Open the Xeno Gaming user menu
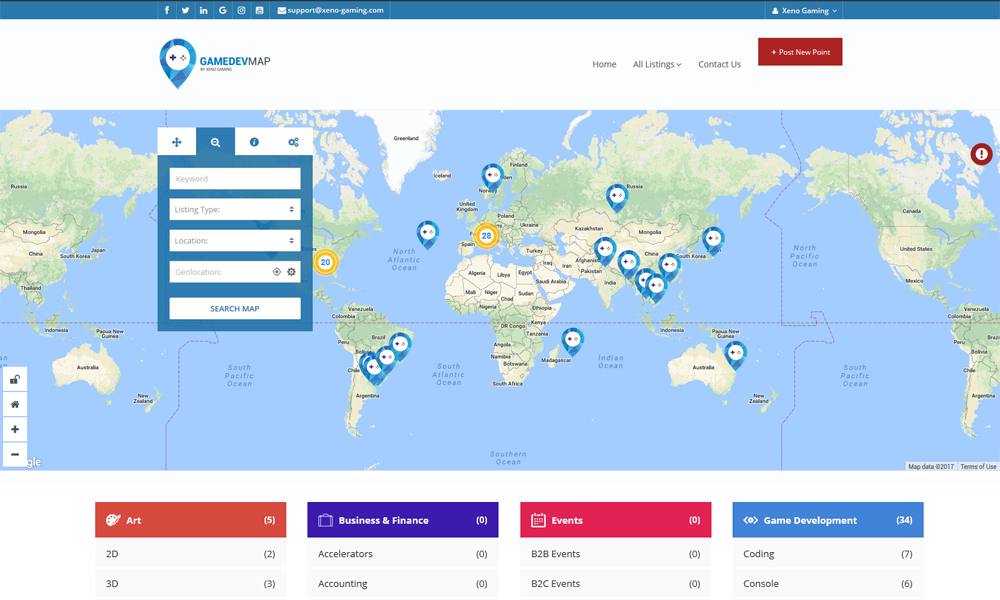Image resolution: width=1000 pixels, height=600 pixels. (804, 10)
